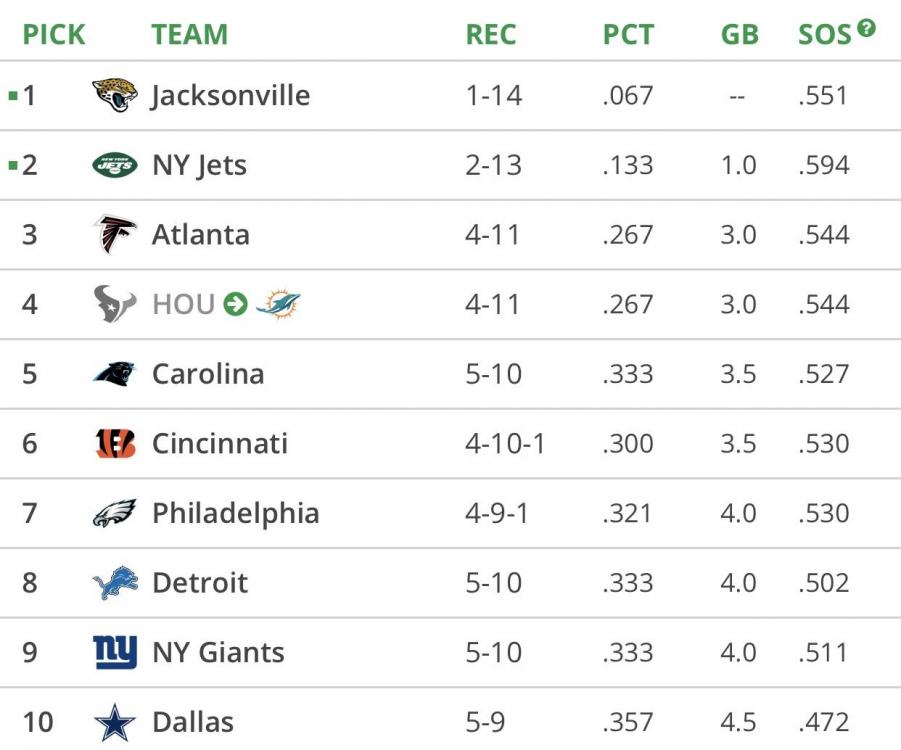This screenshot has height=750, width=901.
Task: Open the SOS help question mark
Action: click(x=866, y=28)
